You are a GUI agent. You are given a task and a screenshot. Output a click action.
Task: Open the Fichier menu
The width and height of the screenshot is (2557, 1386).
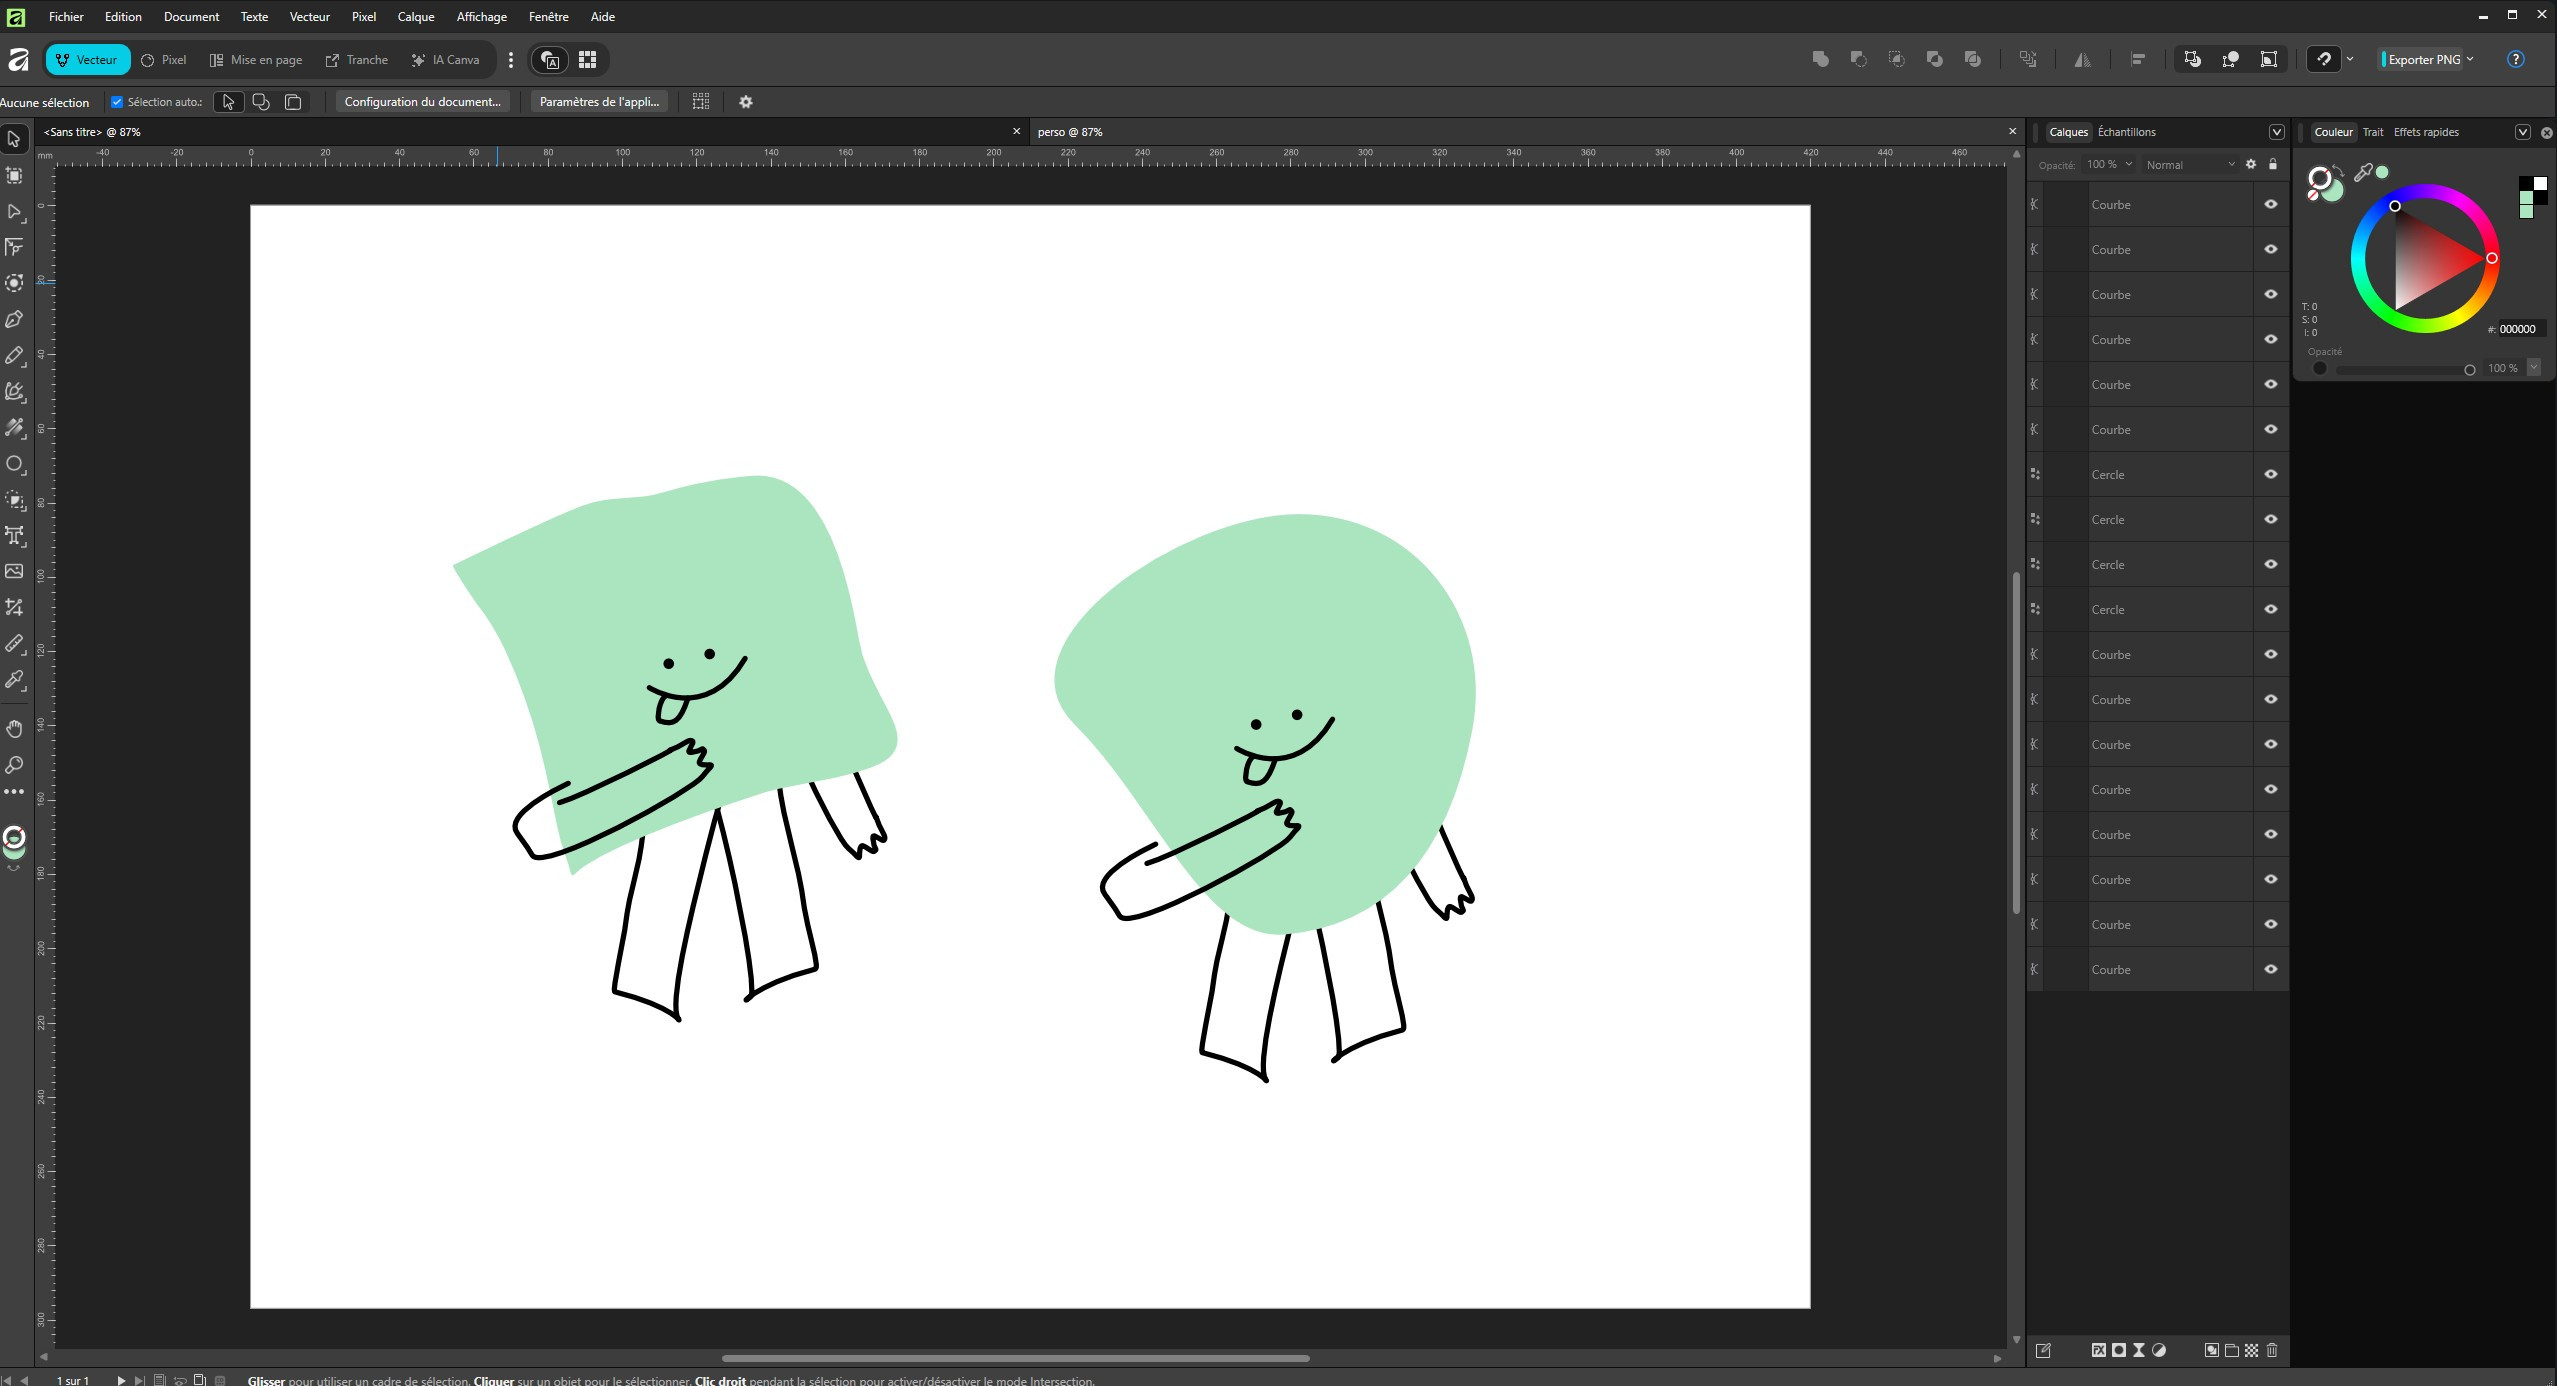click(66, 16)
